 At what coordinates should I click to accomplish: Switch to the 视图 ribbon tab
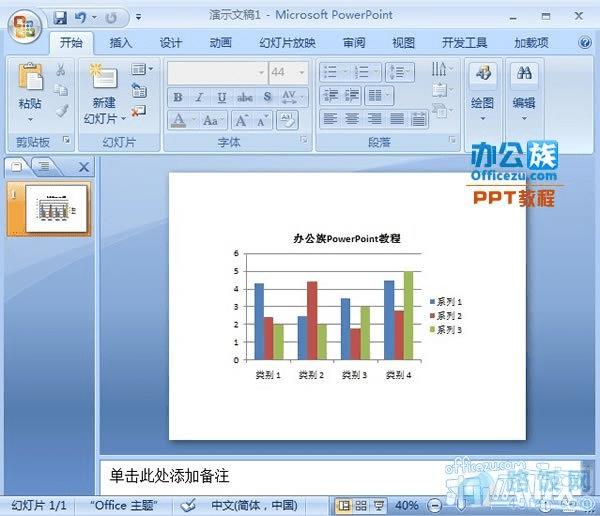point(403,42)
